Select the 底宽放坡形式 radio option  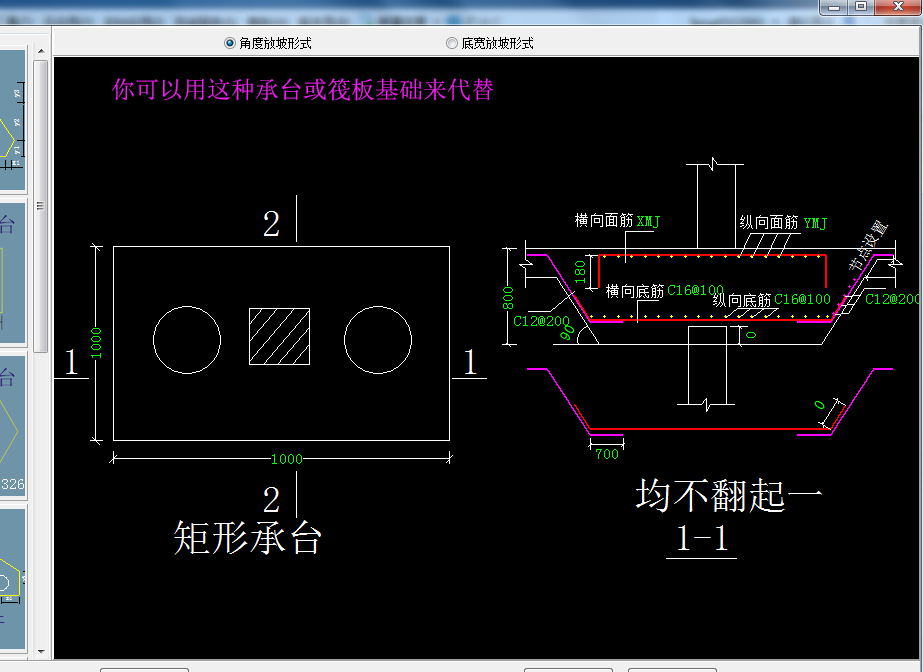452,43
